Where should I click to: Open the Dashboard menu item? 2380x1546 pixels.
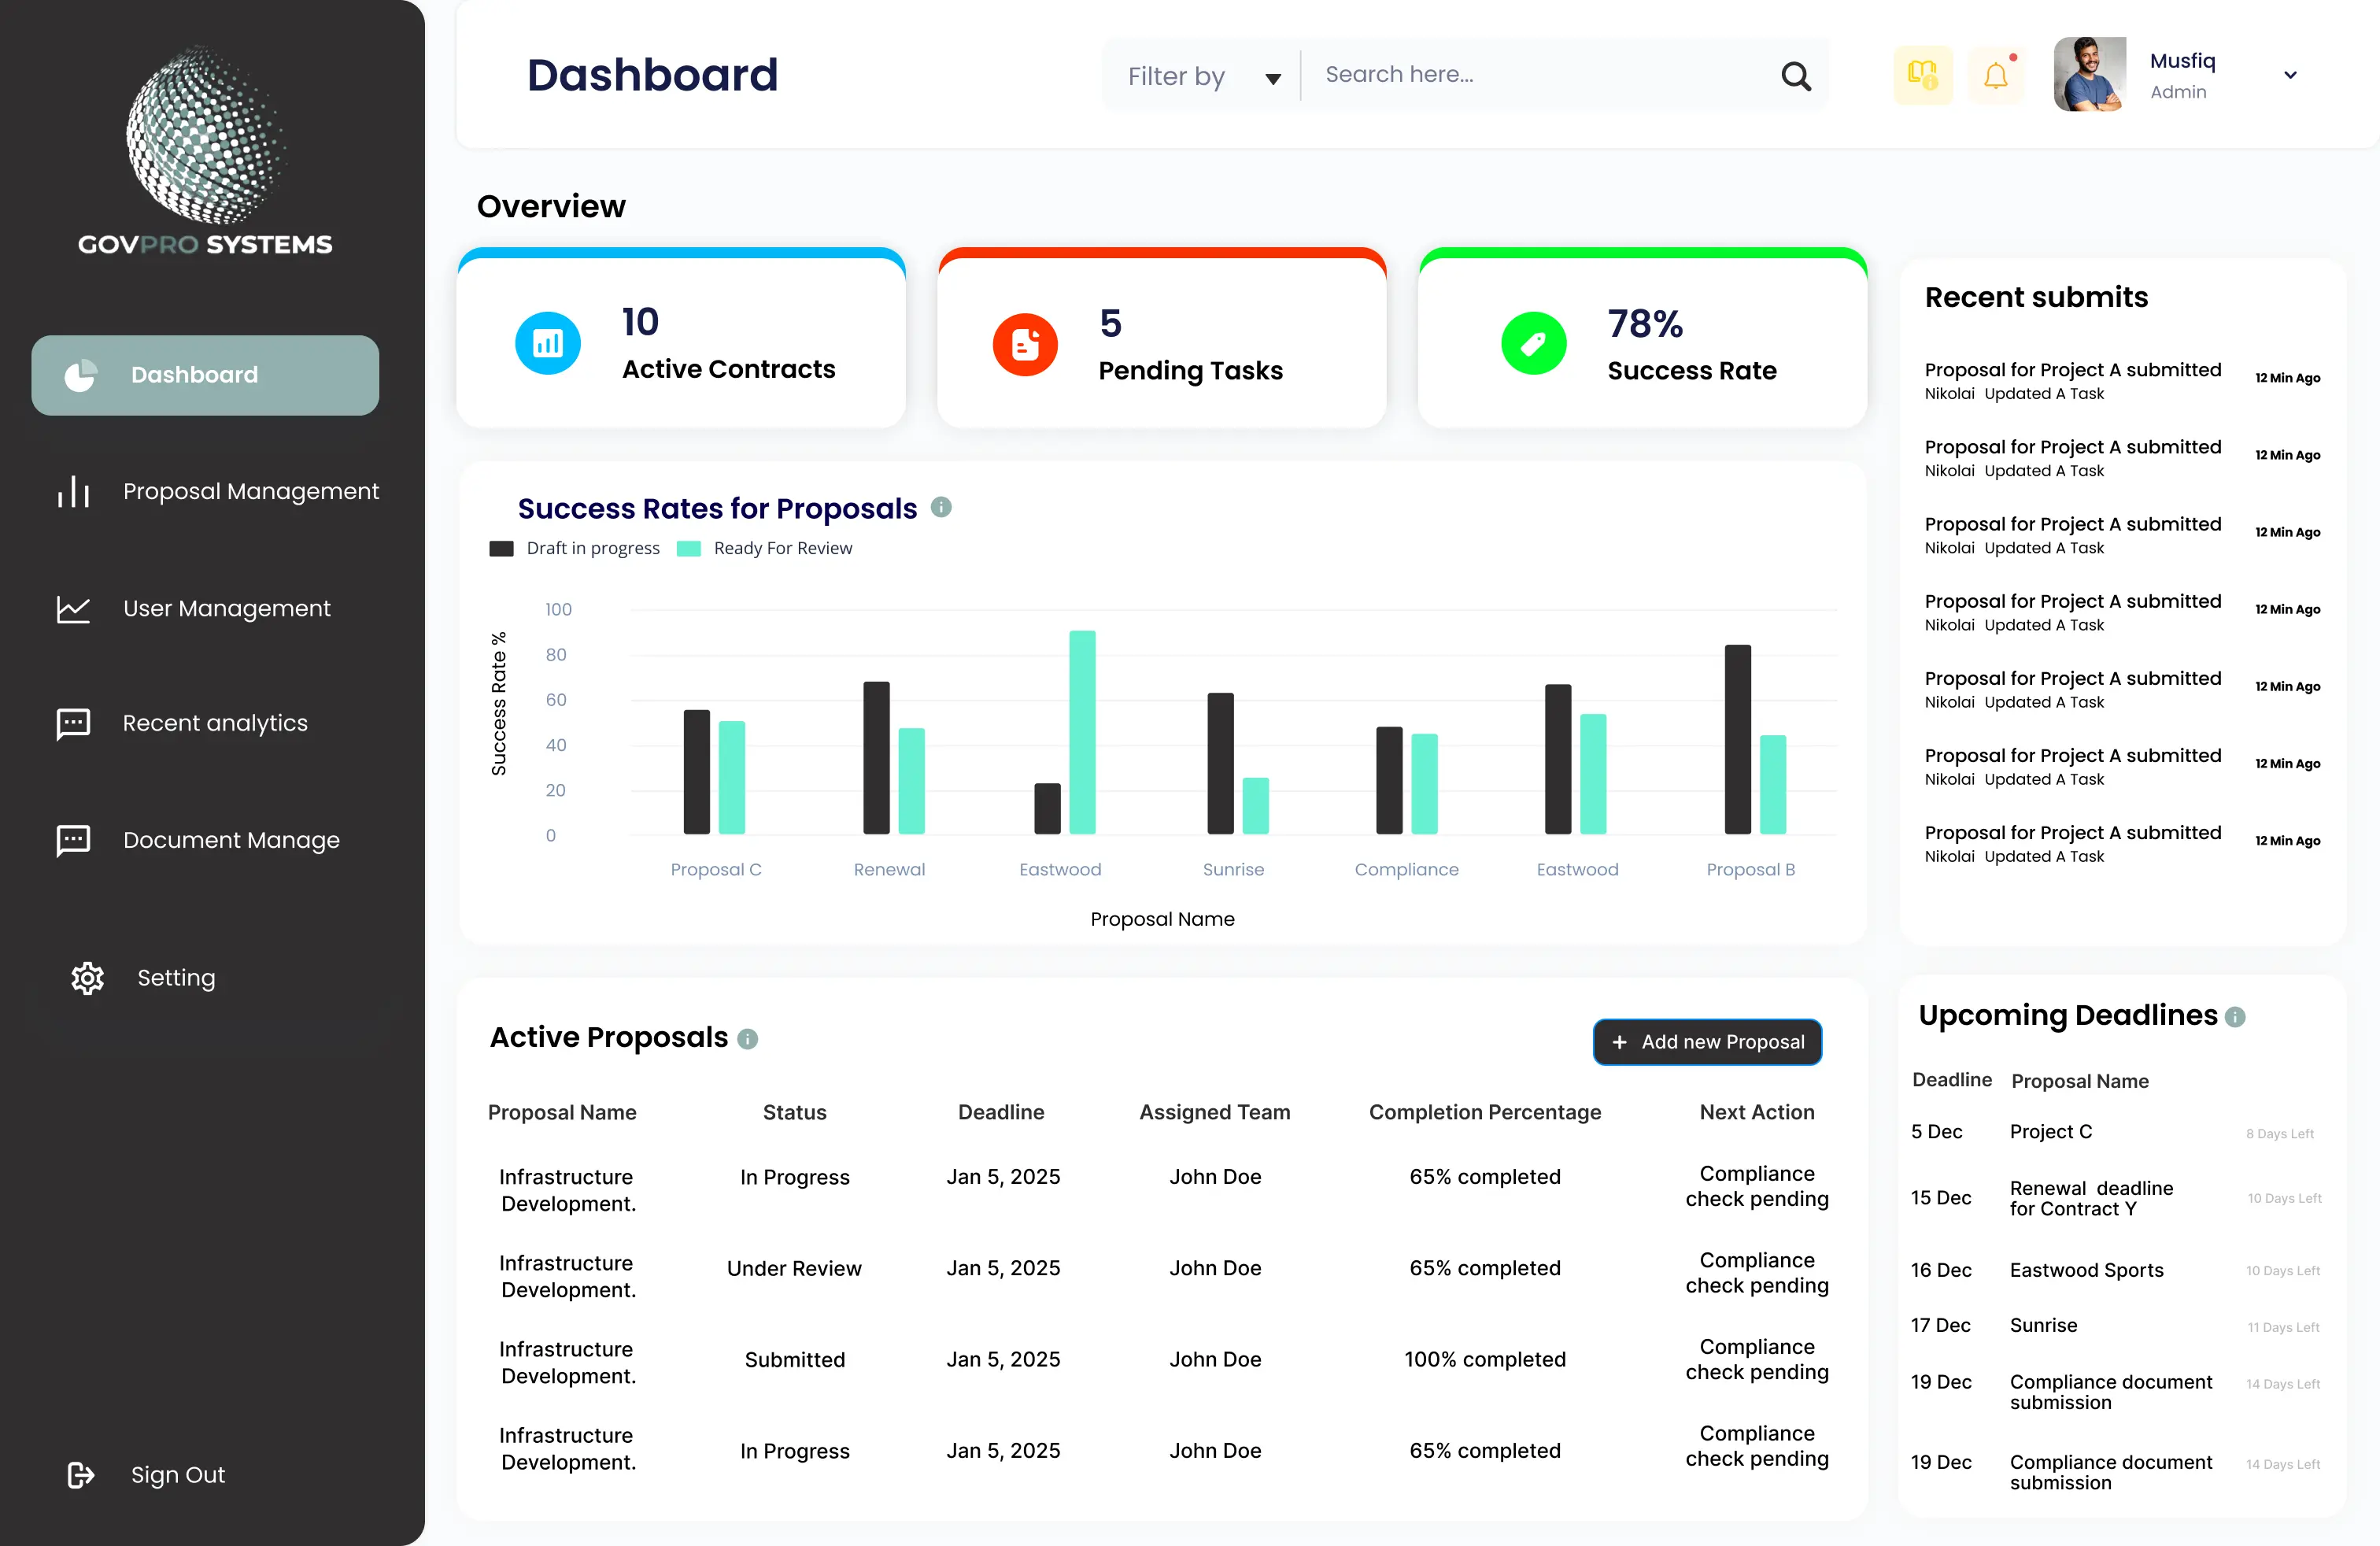click(205, 375)
